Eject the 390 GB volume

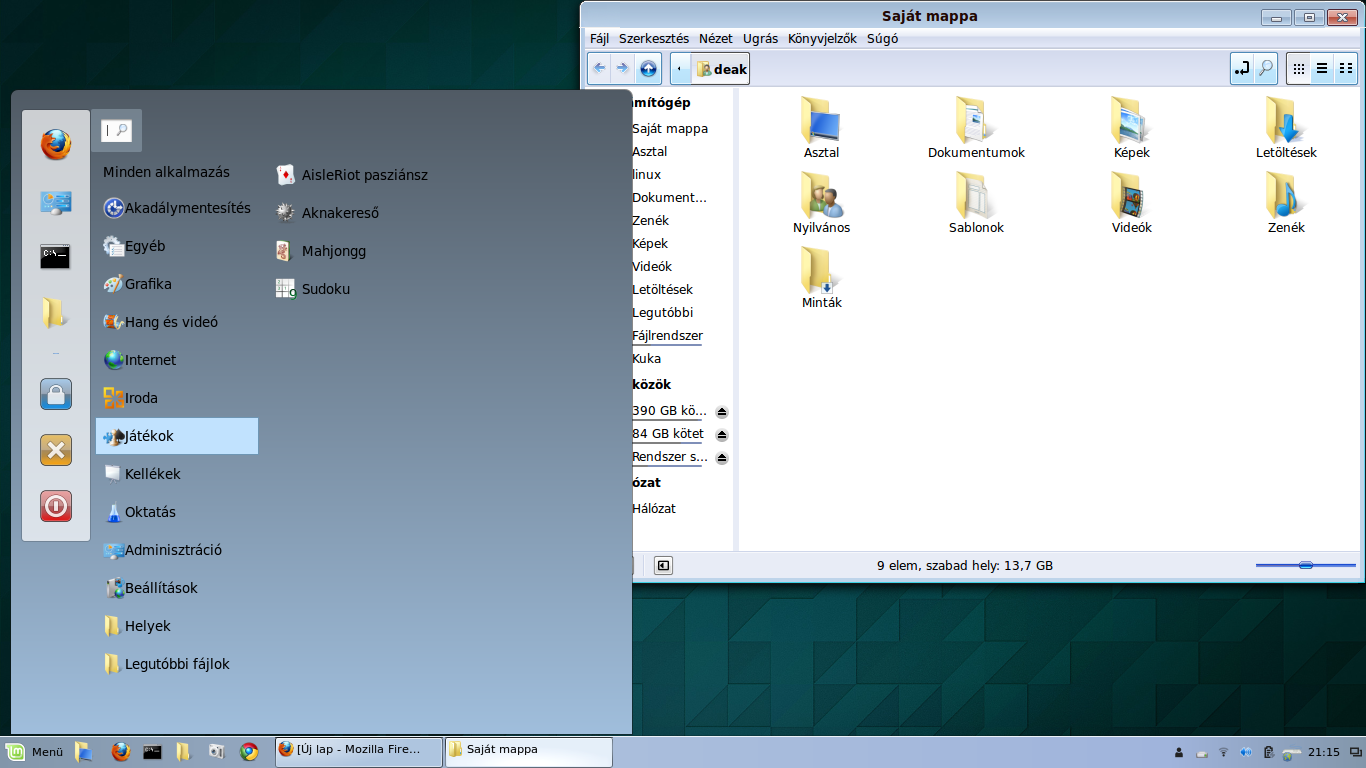click(x=722, y=412)
